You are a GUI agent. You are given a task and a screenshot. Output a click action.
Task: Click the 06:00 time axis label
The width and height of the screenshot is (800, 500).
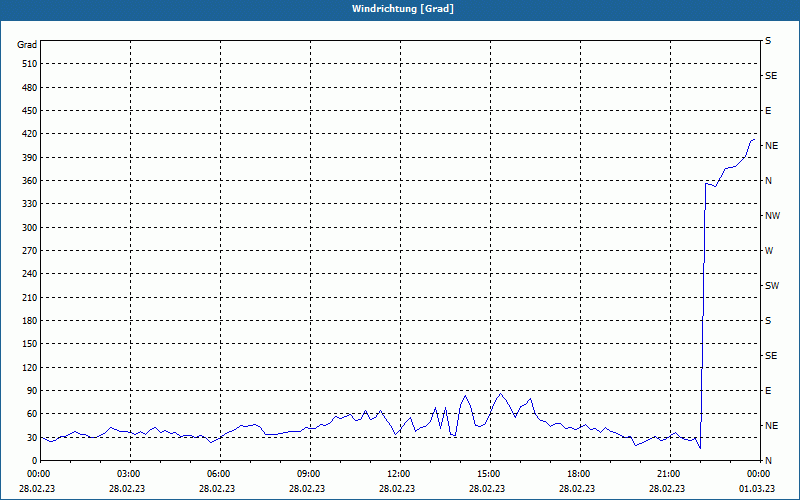click(x=219, y=474)
